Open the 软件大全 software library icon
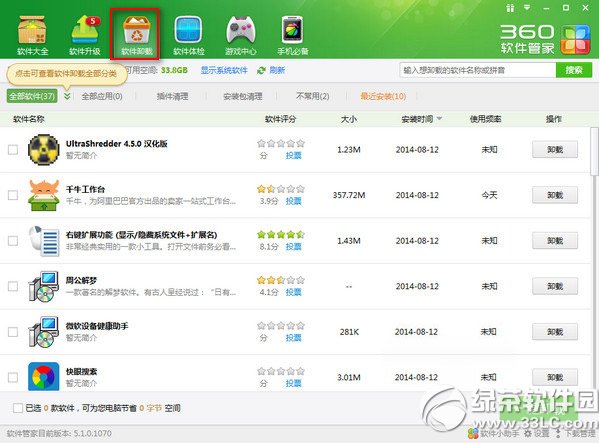Screen dimensions: 599x443 [x=32, y=36]
